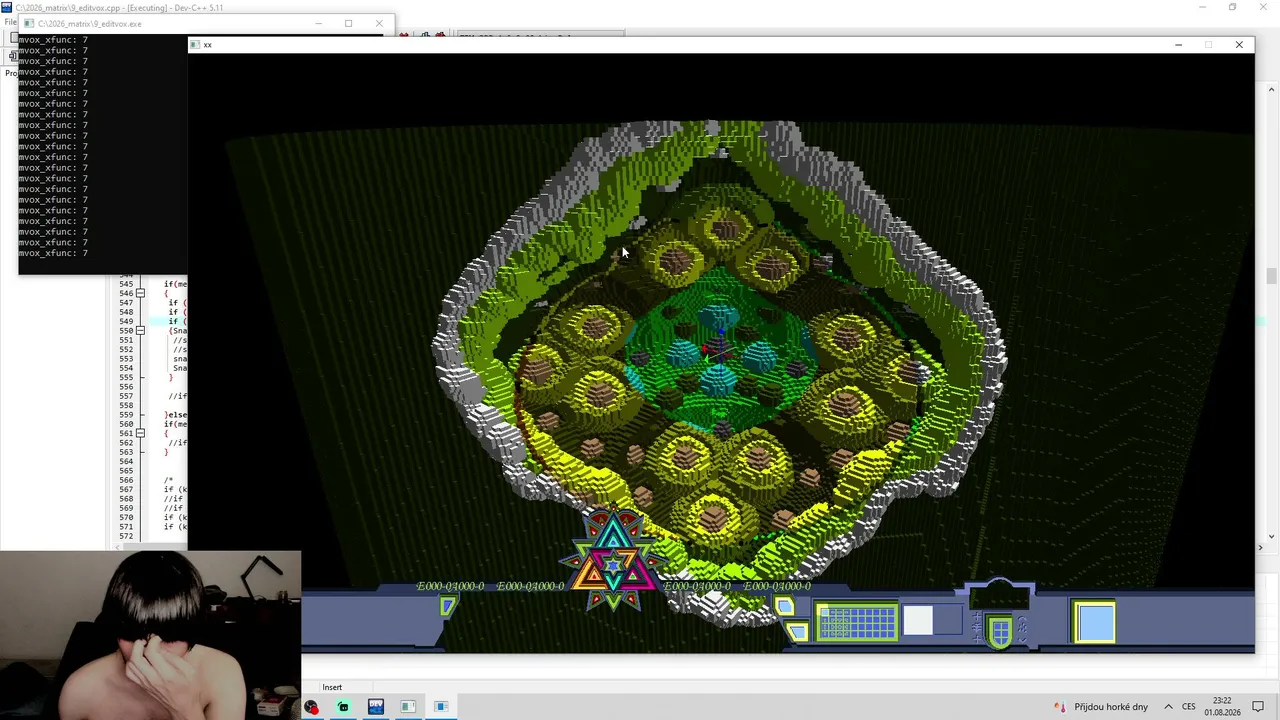Open the weather widget Přijdou horké dny

point(1100,707)
